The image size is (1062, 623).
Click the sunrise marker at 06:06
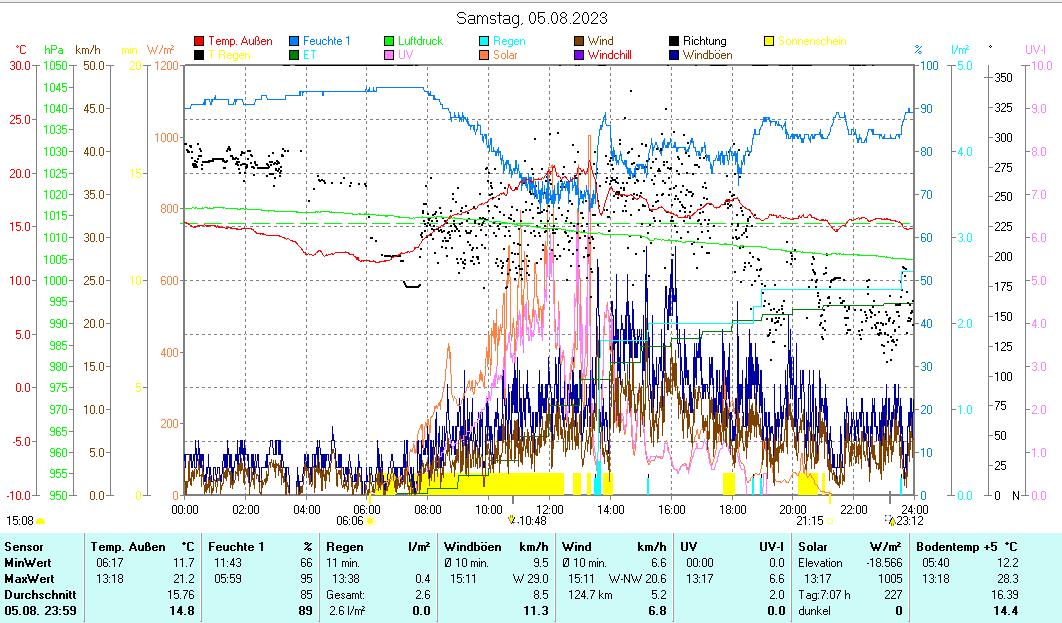[369, 520]
